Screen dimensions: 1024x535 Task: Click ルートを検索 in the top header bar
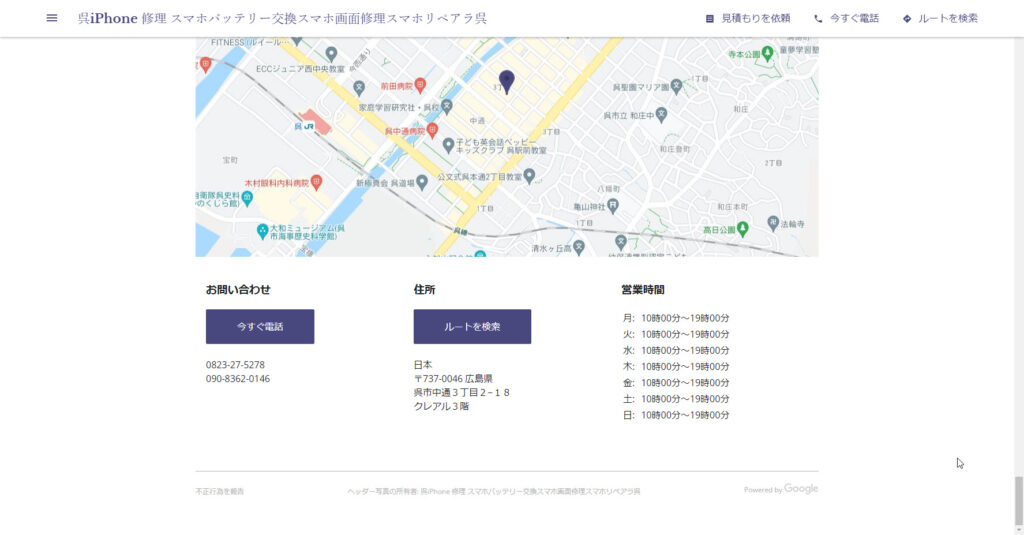940,18
